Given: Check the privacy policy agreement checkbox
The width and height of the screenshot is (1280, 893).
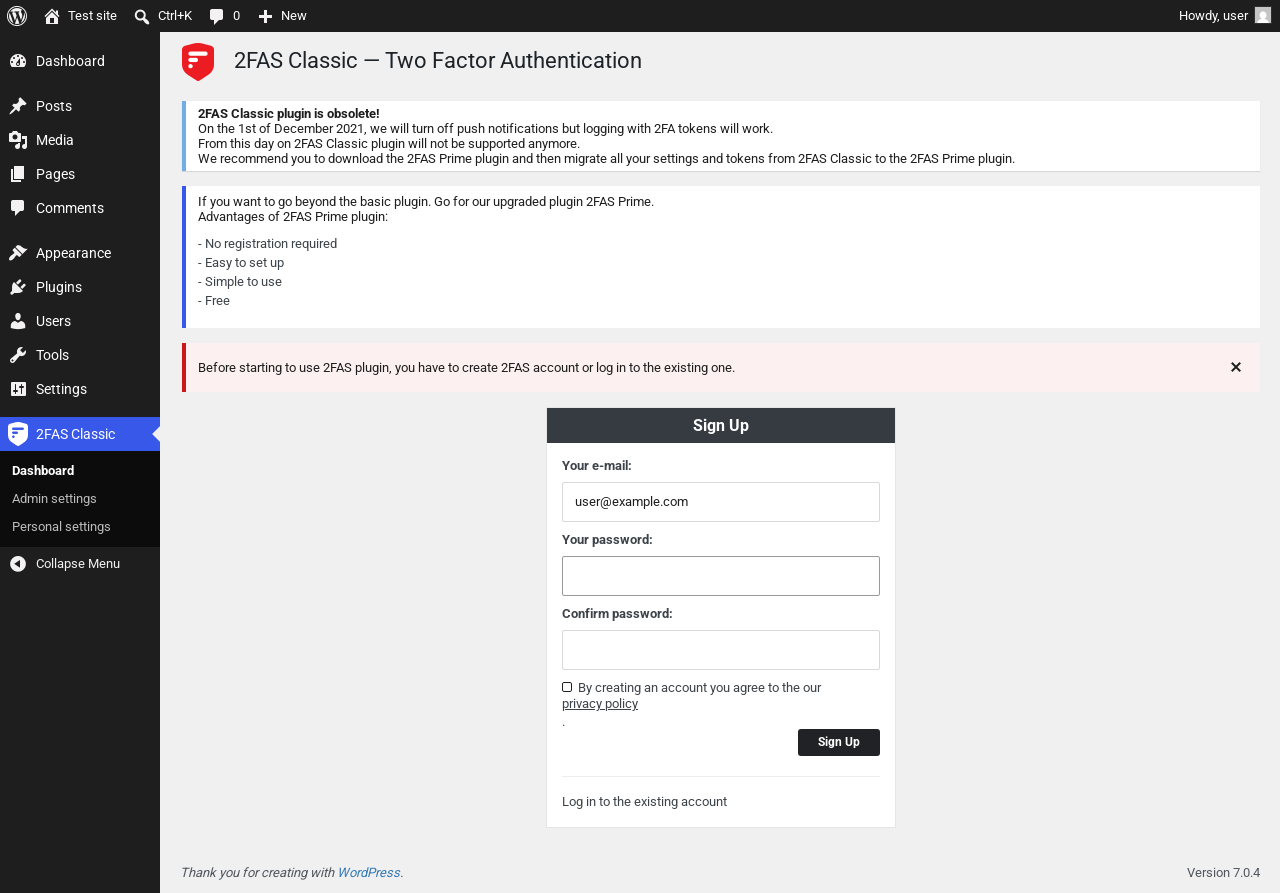Looking at the screenshot, I should (567, 687).
